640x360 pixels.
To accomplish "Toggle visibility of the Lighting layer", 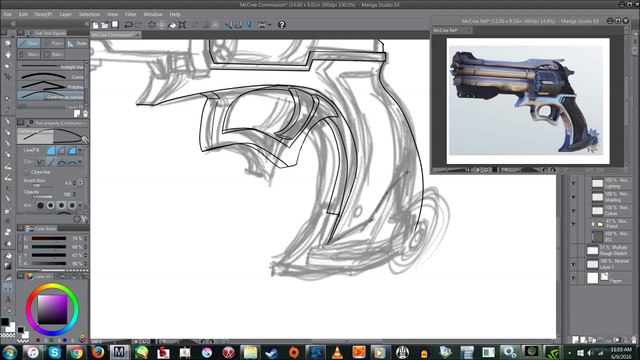I will coord(573,184).
